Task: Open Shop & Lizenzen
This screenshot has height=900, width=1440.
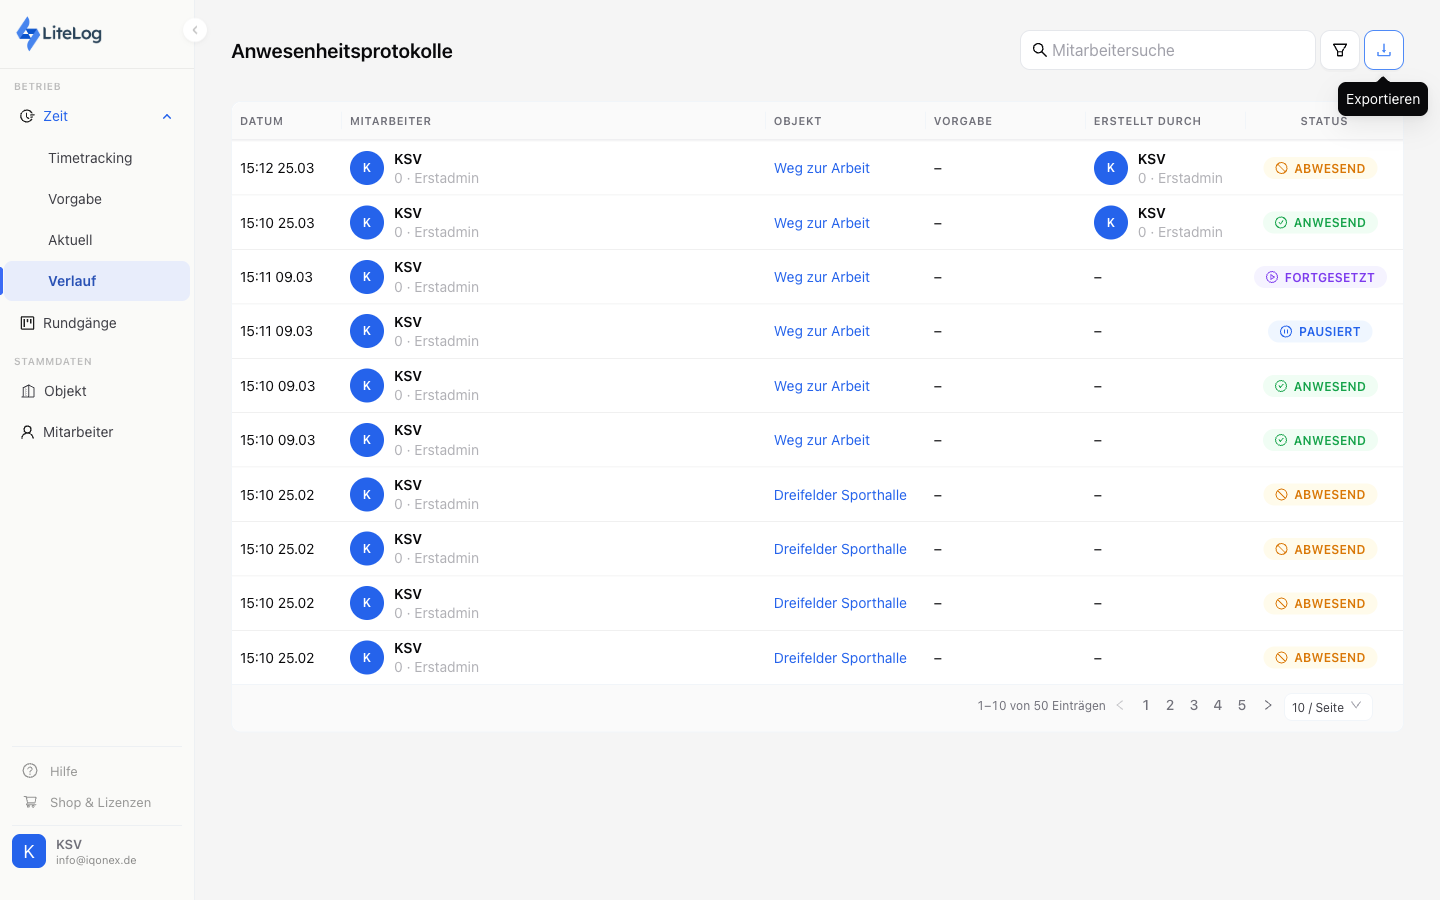Action: pos(100,802)
